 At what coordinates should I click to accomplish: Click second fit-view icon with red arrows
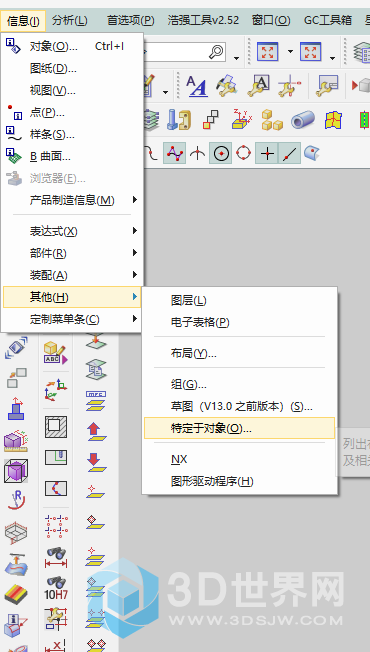pyautogui.click(x=310, y=52)
